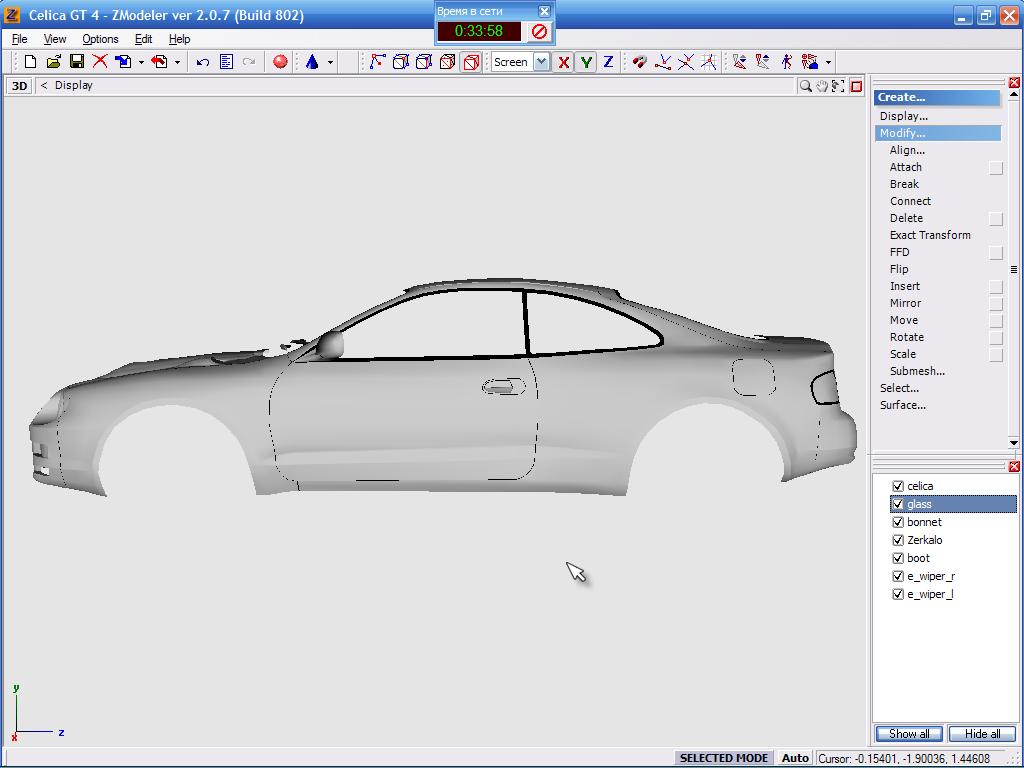
Task: Click the Undo arrow icon
Action: [203, 62]
